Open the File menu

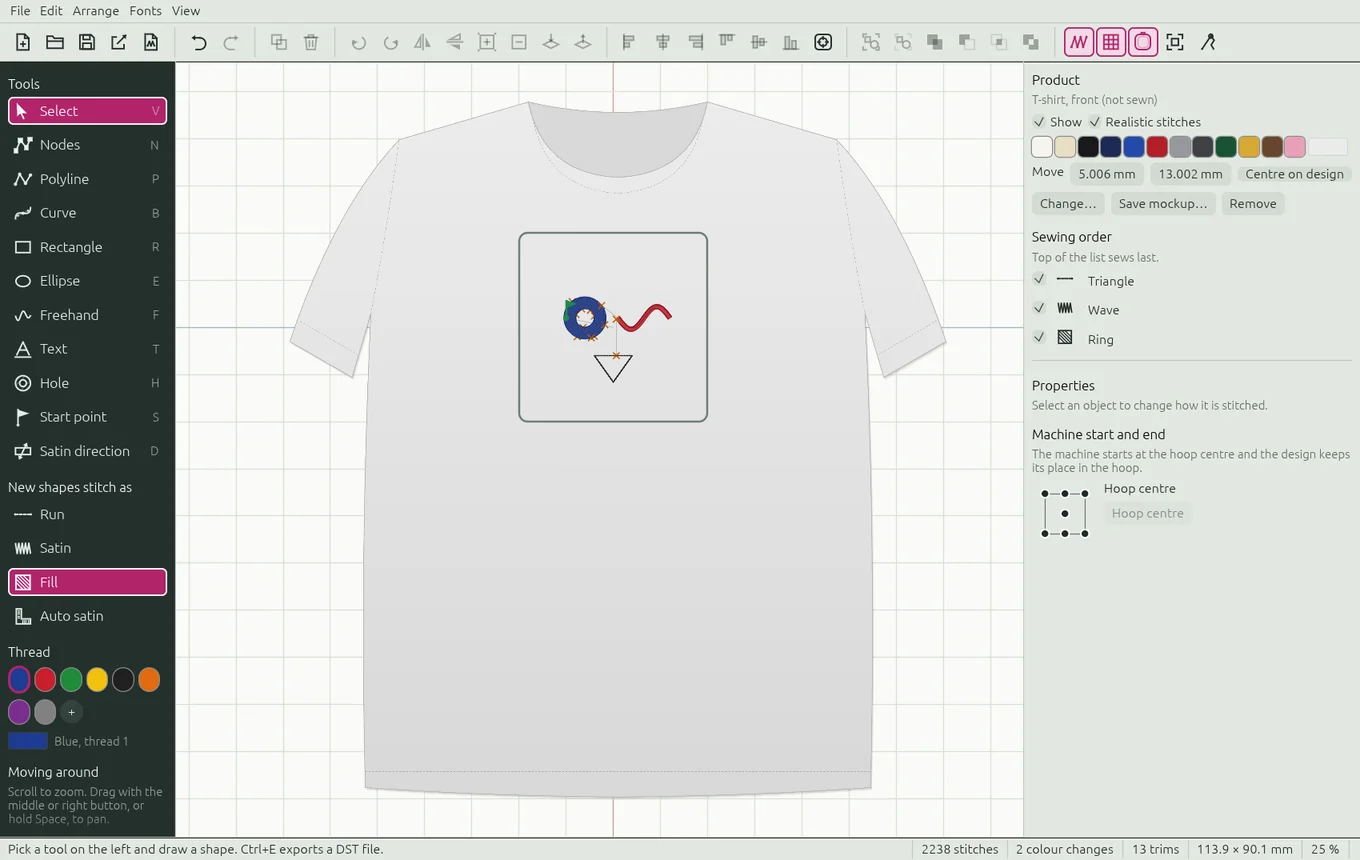tap(20, 11)
